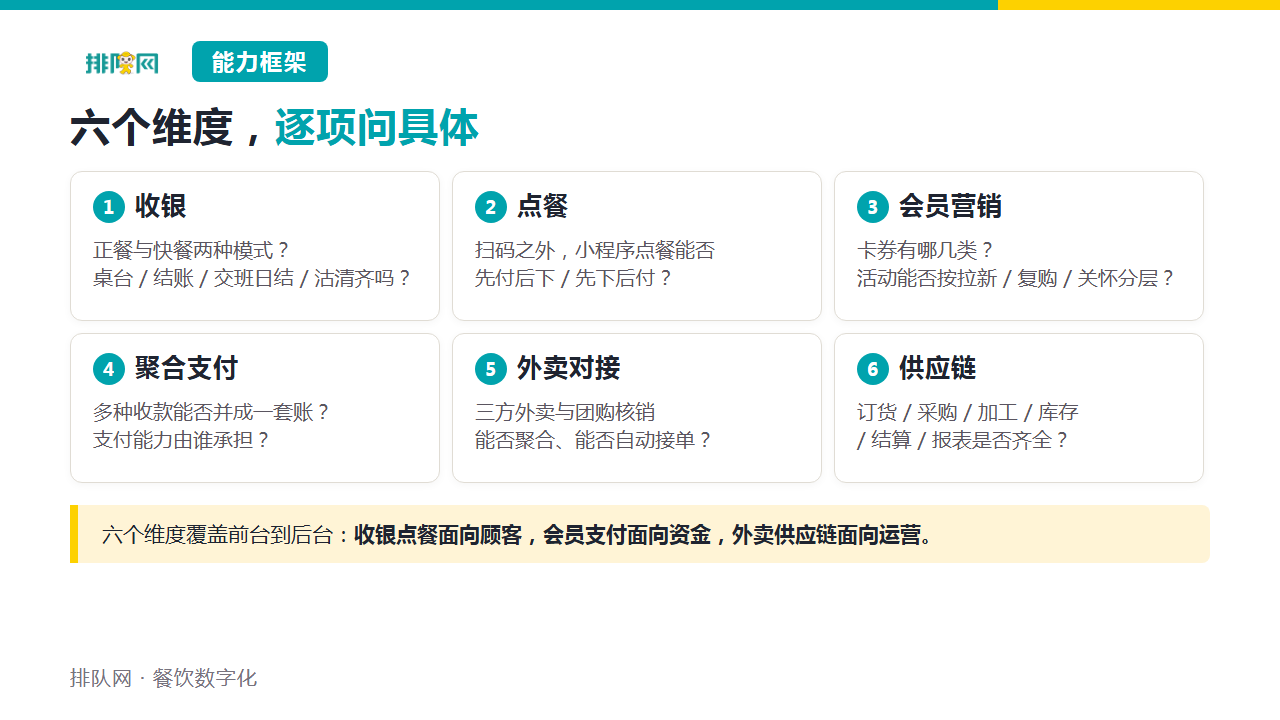Click the summary text 六个维度覆盖前台到后台：

pos(227,535)
